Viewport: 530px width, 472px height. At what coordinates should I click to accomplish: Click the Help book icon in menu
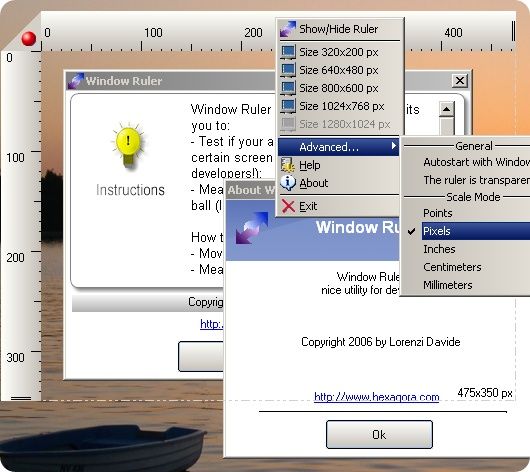(x=288, y=165)
